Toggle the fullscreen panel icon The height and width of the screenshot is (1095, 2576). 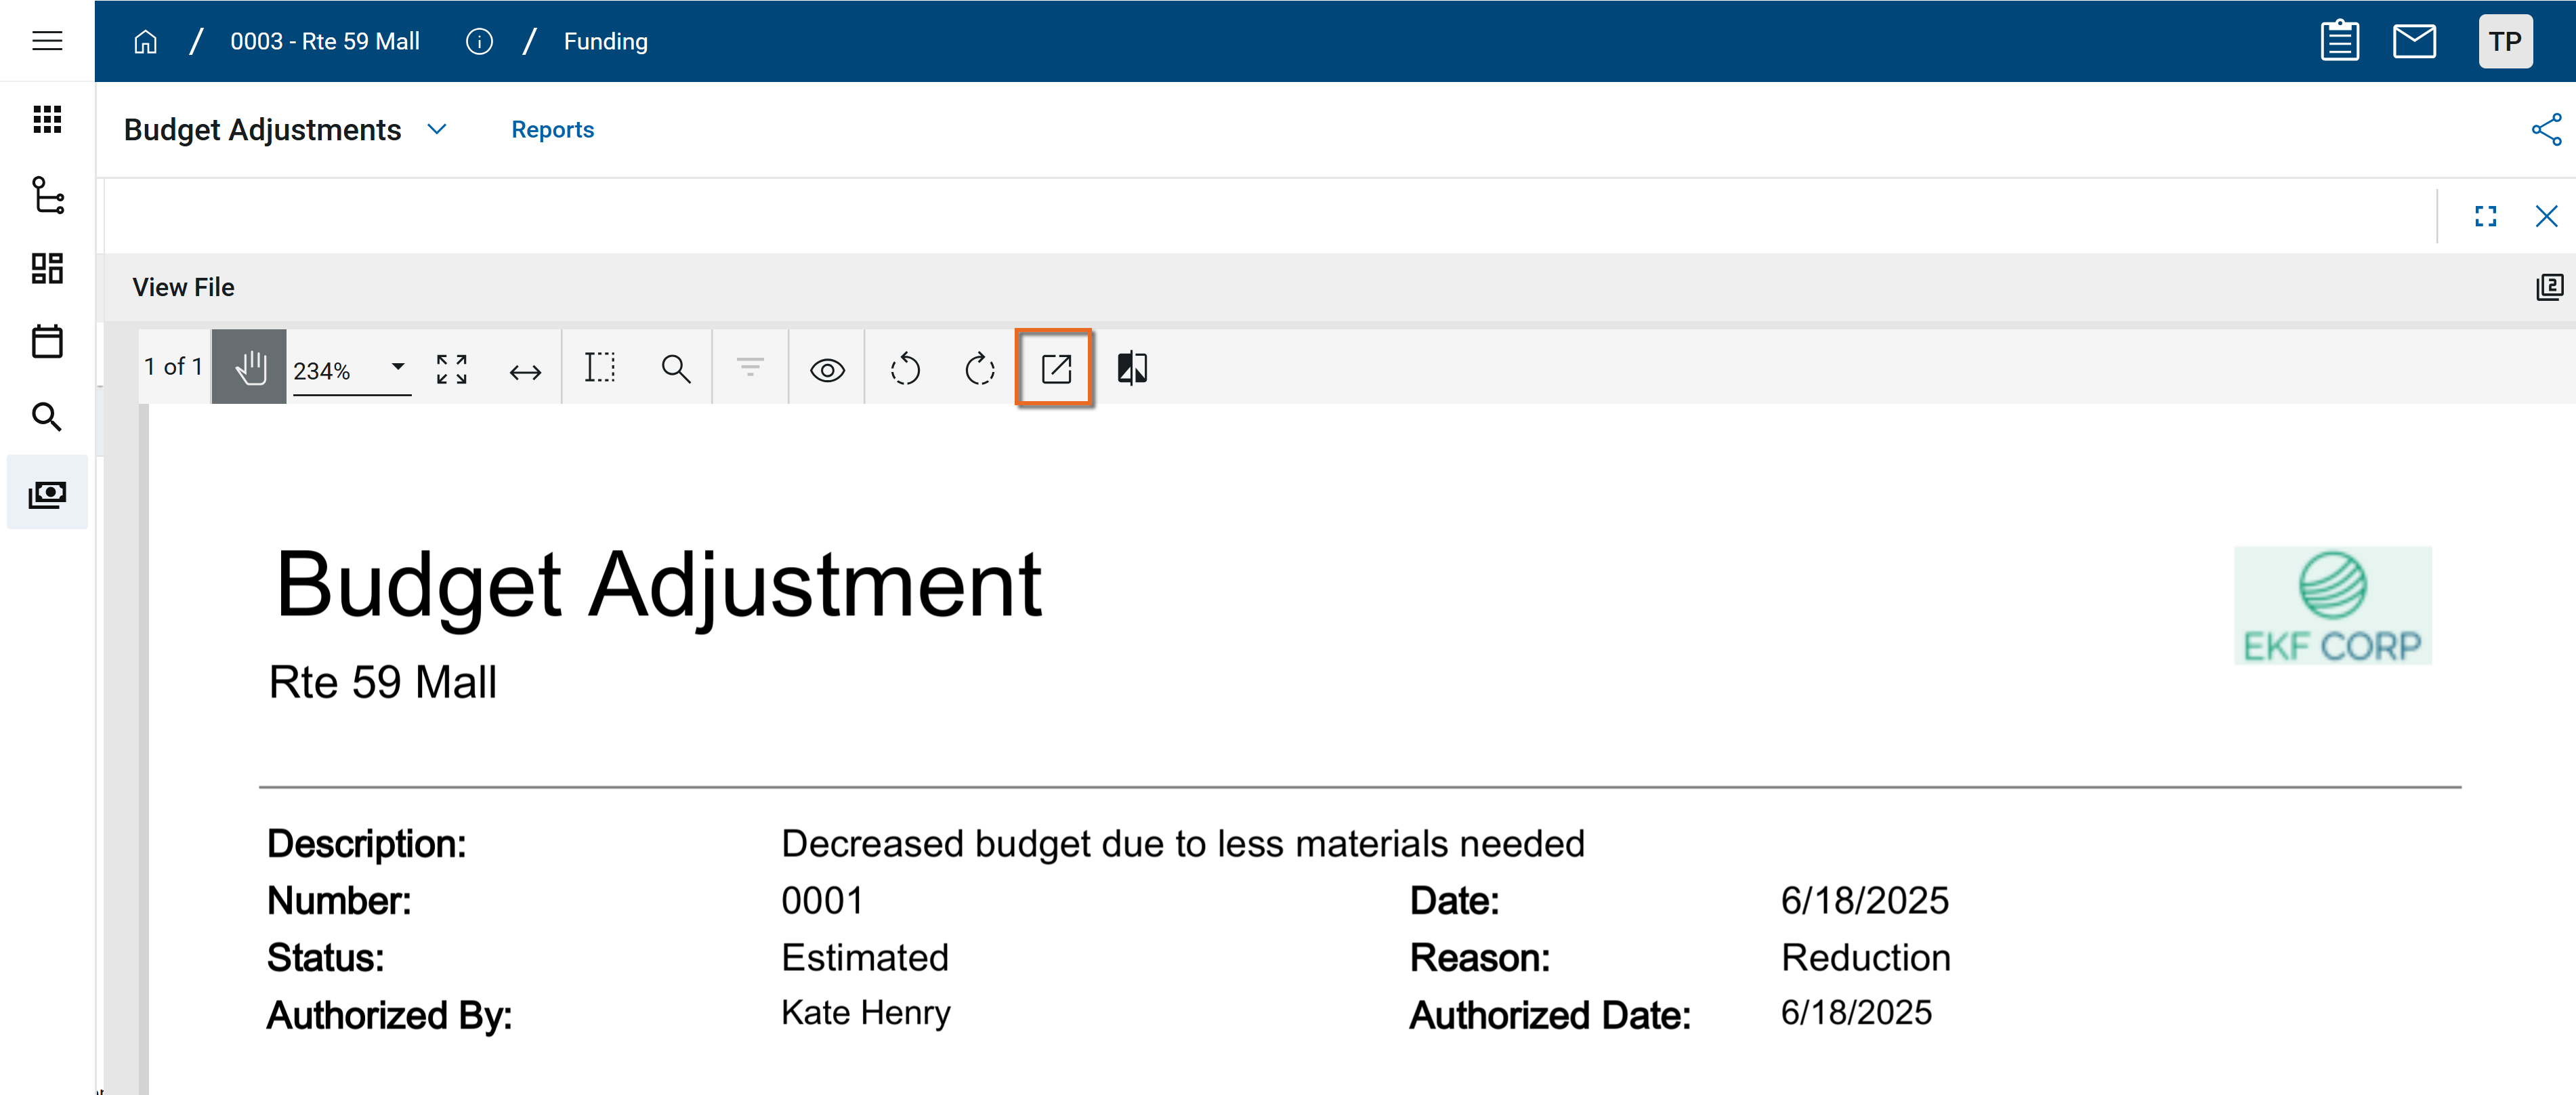tap(2485, 216)
